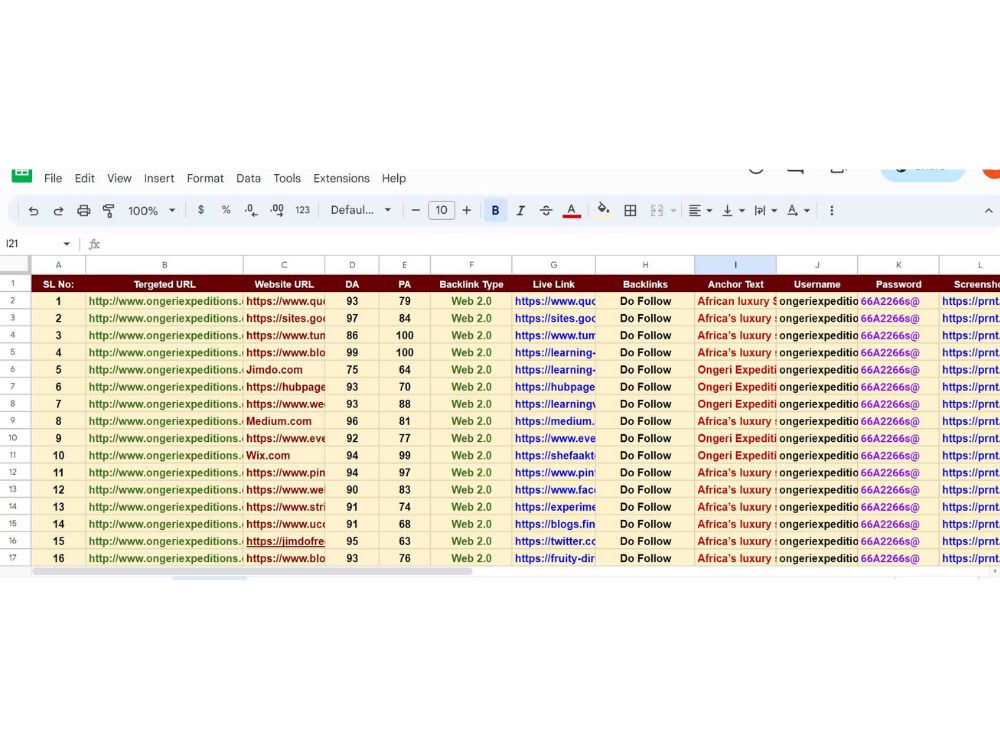Open the three-dot More toolbar options
The height and width of the screenshot is (750, 1000).
(832, 210)
